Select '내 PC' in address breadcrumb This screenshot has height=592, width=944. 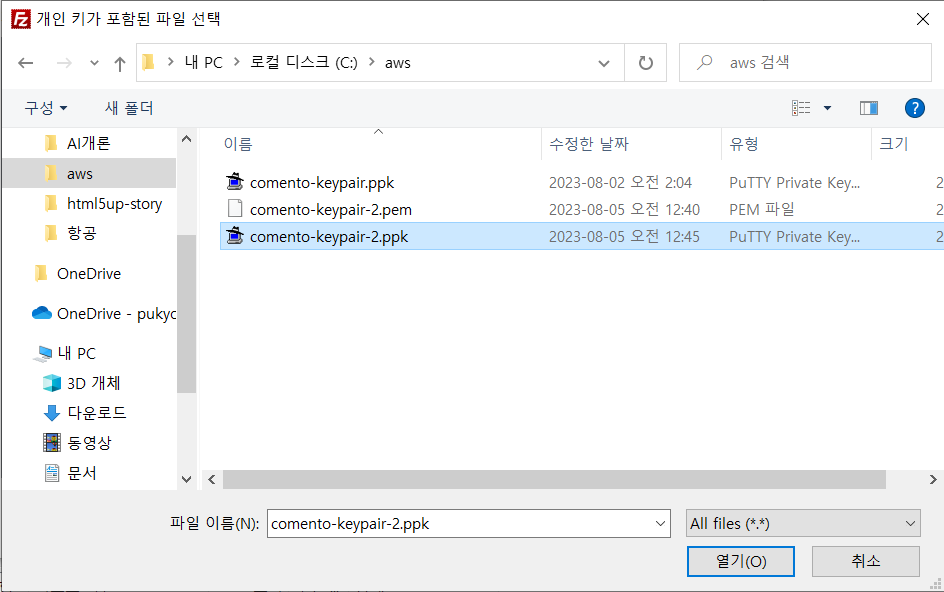[x=203, y=63]
